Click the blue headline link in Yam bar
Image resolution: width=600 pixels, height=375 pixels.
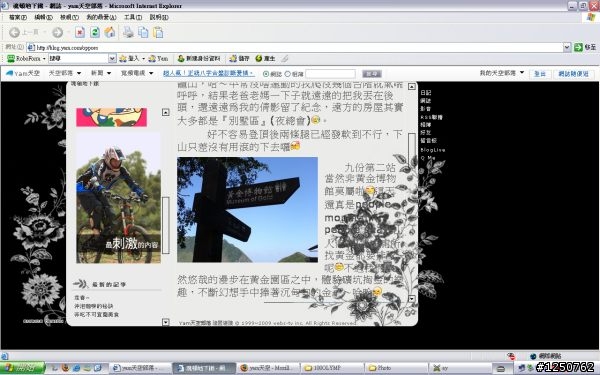tap(209, 73)
